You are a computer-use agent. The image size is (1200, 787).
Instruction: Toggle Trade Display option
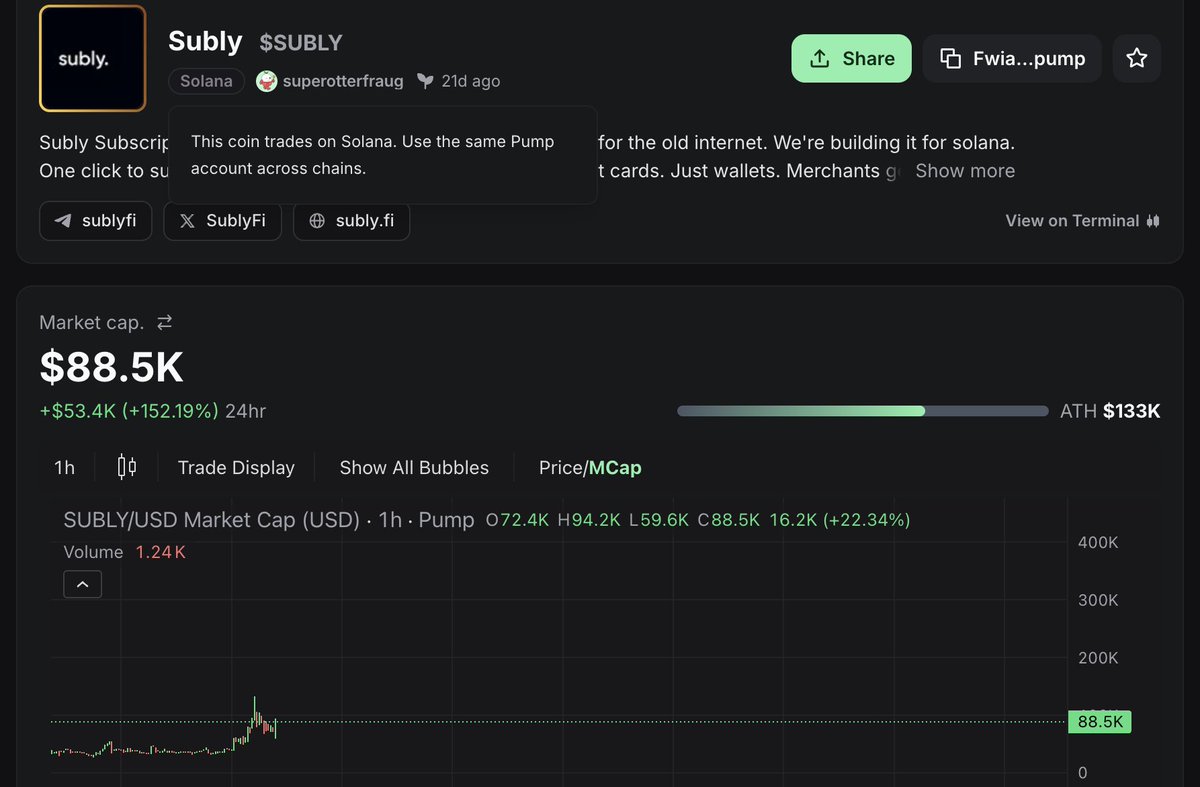[x=236, y=467]
